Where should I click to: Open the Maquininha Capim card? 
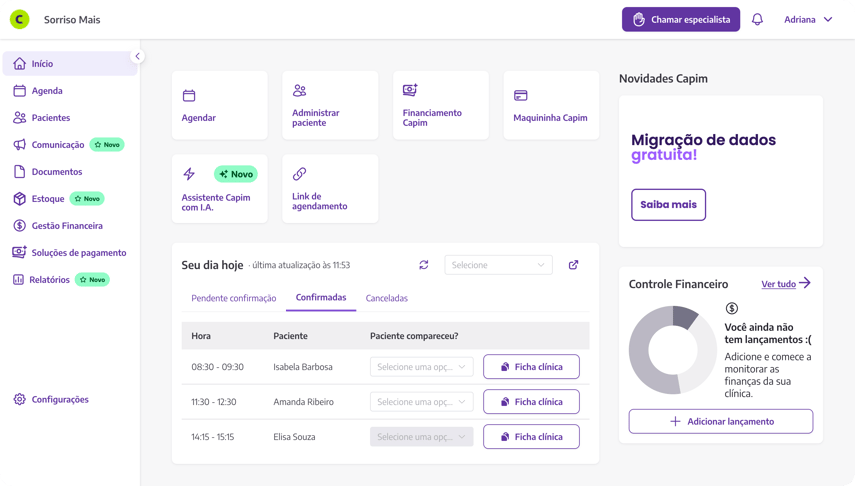550,105
